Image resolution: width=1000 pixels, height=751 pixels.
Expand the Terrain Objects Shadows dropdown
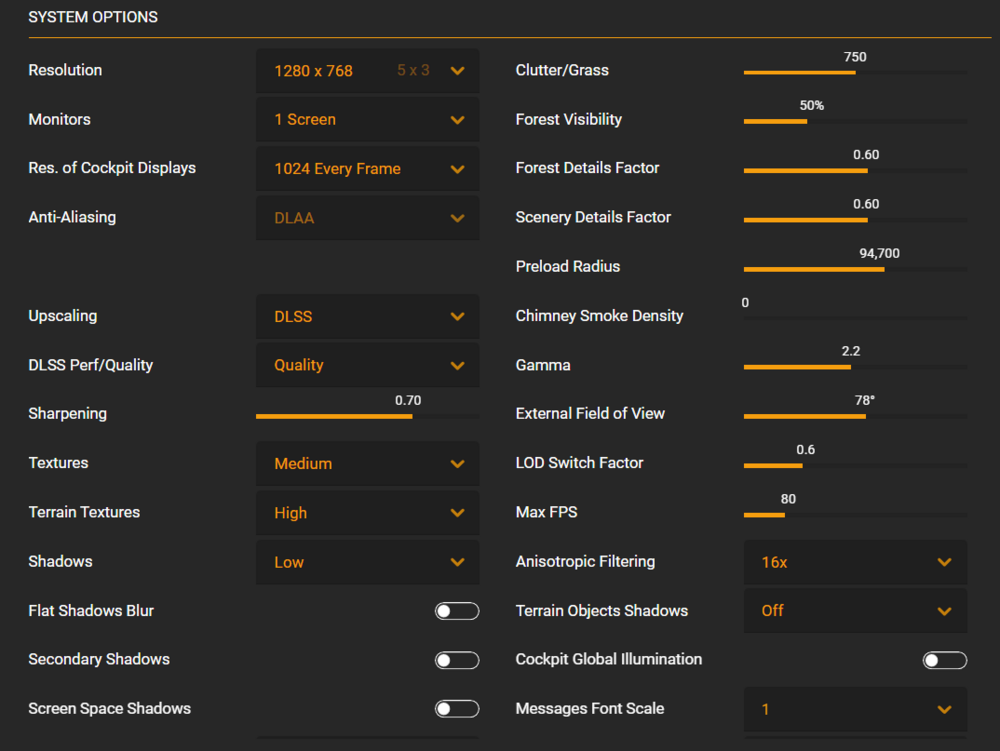point(855,611)
